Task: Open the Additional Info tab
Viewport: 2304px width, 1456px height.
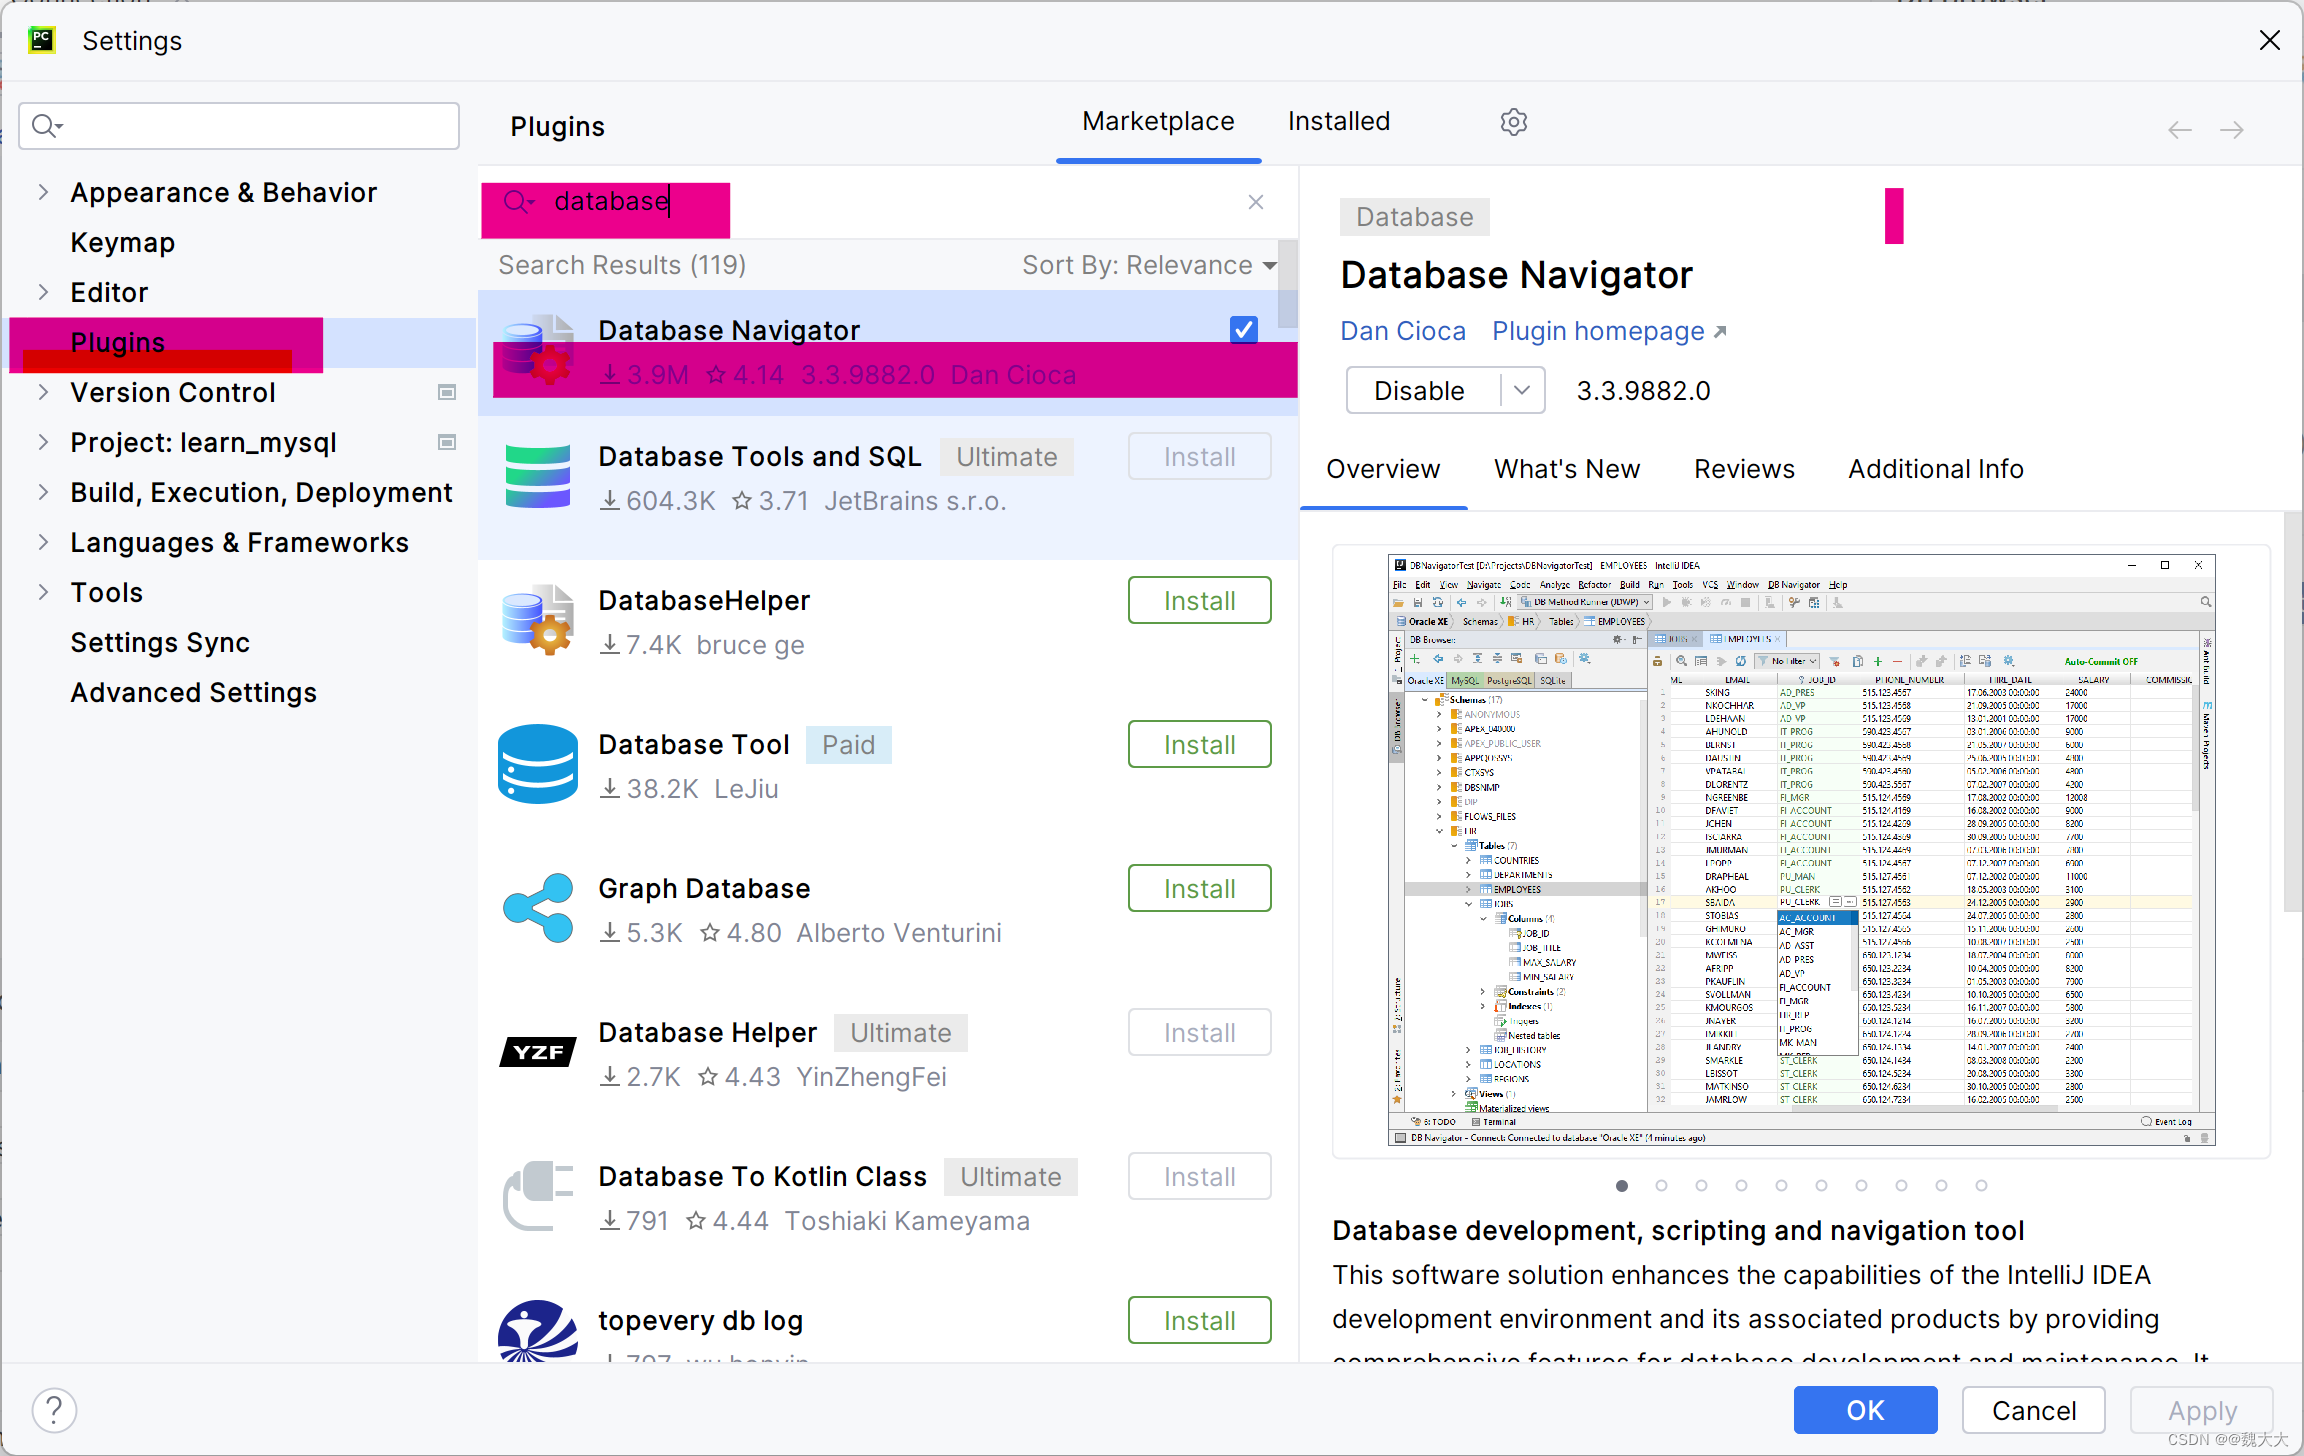Action: point(1936,469)
